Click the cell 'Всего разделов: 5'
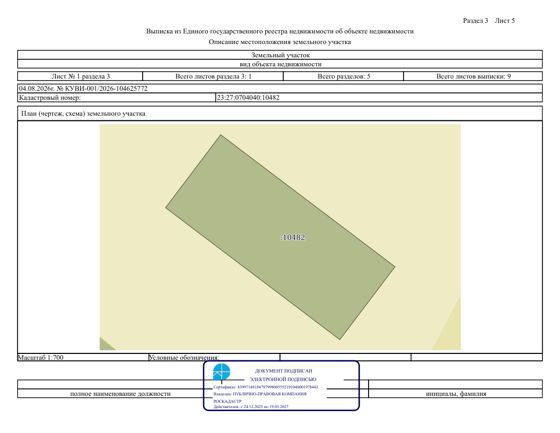Image resolution: width=560 pixels, height=433 pixels. pyautogui.click(x=344, y=76)
